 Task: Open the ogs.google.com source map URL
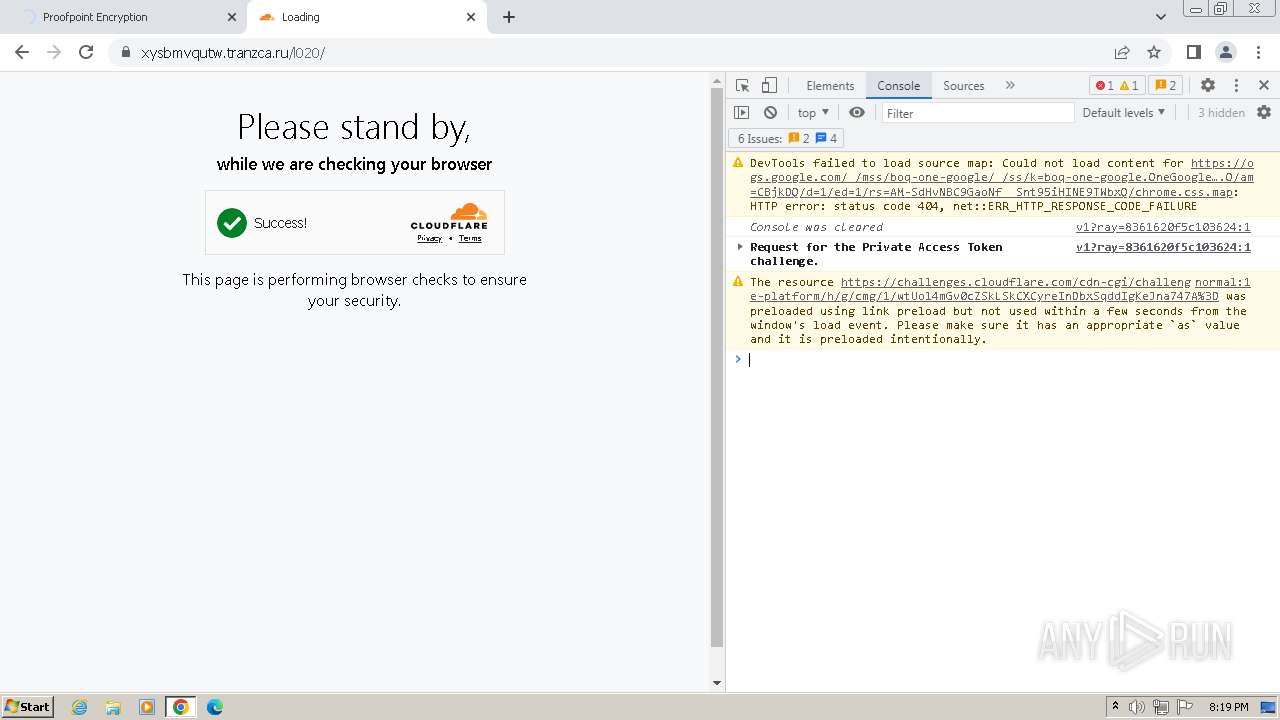tap(1001, 178)
